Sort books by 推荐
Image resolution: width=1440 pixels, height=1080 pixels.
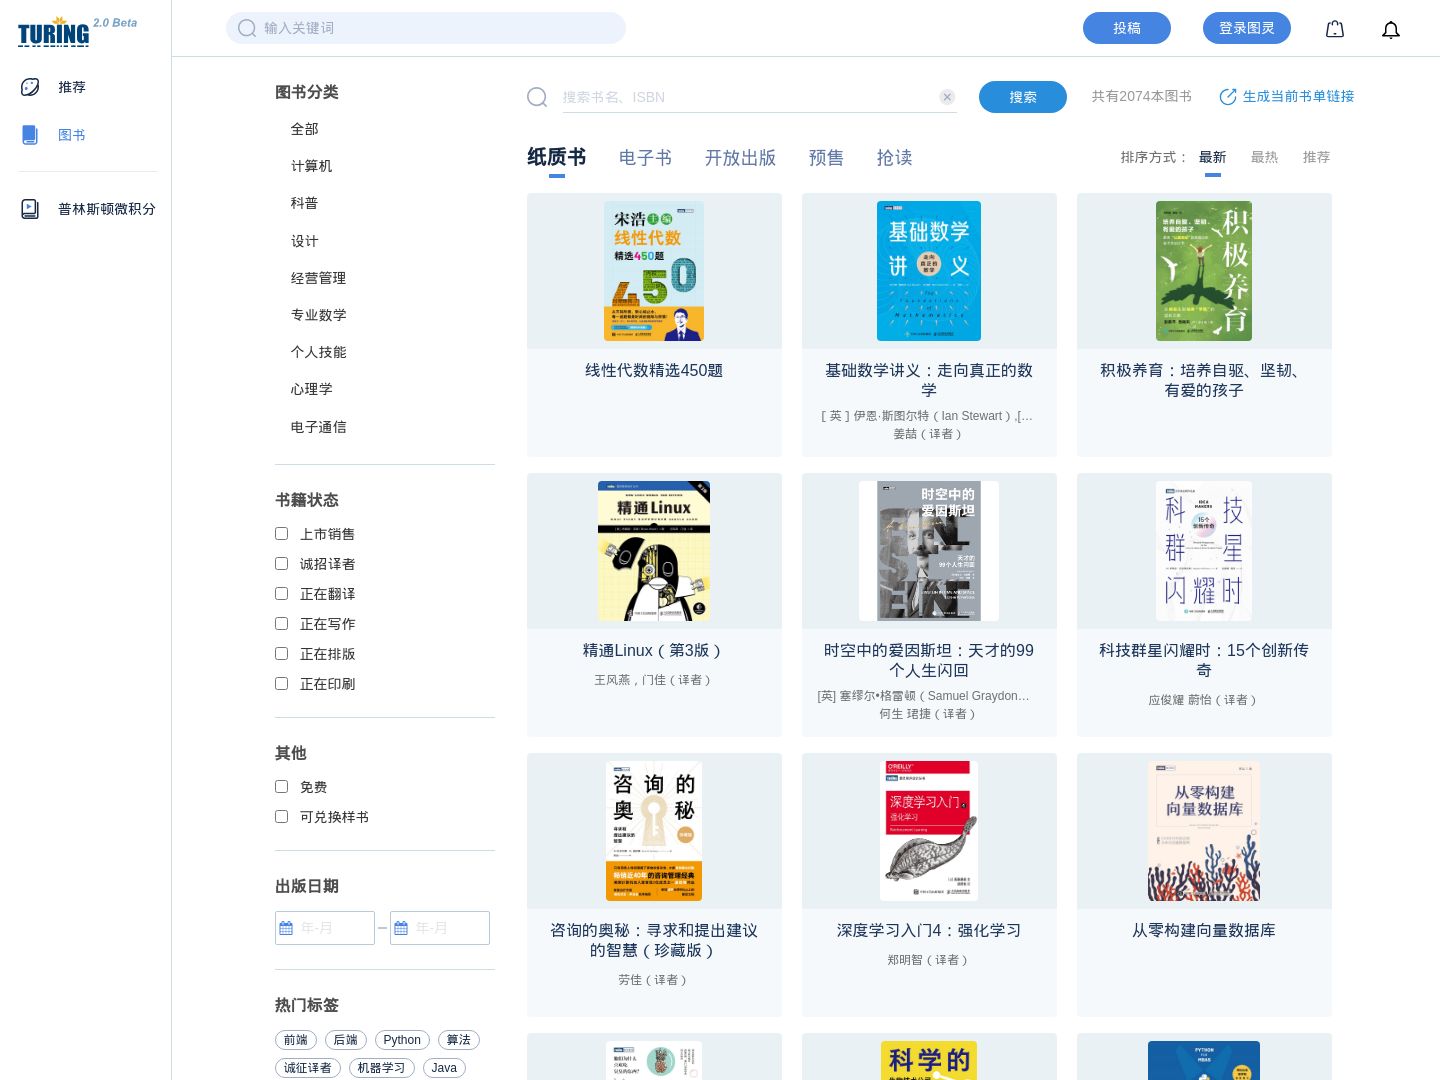point(1317,157)
